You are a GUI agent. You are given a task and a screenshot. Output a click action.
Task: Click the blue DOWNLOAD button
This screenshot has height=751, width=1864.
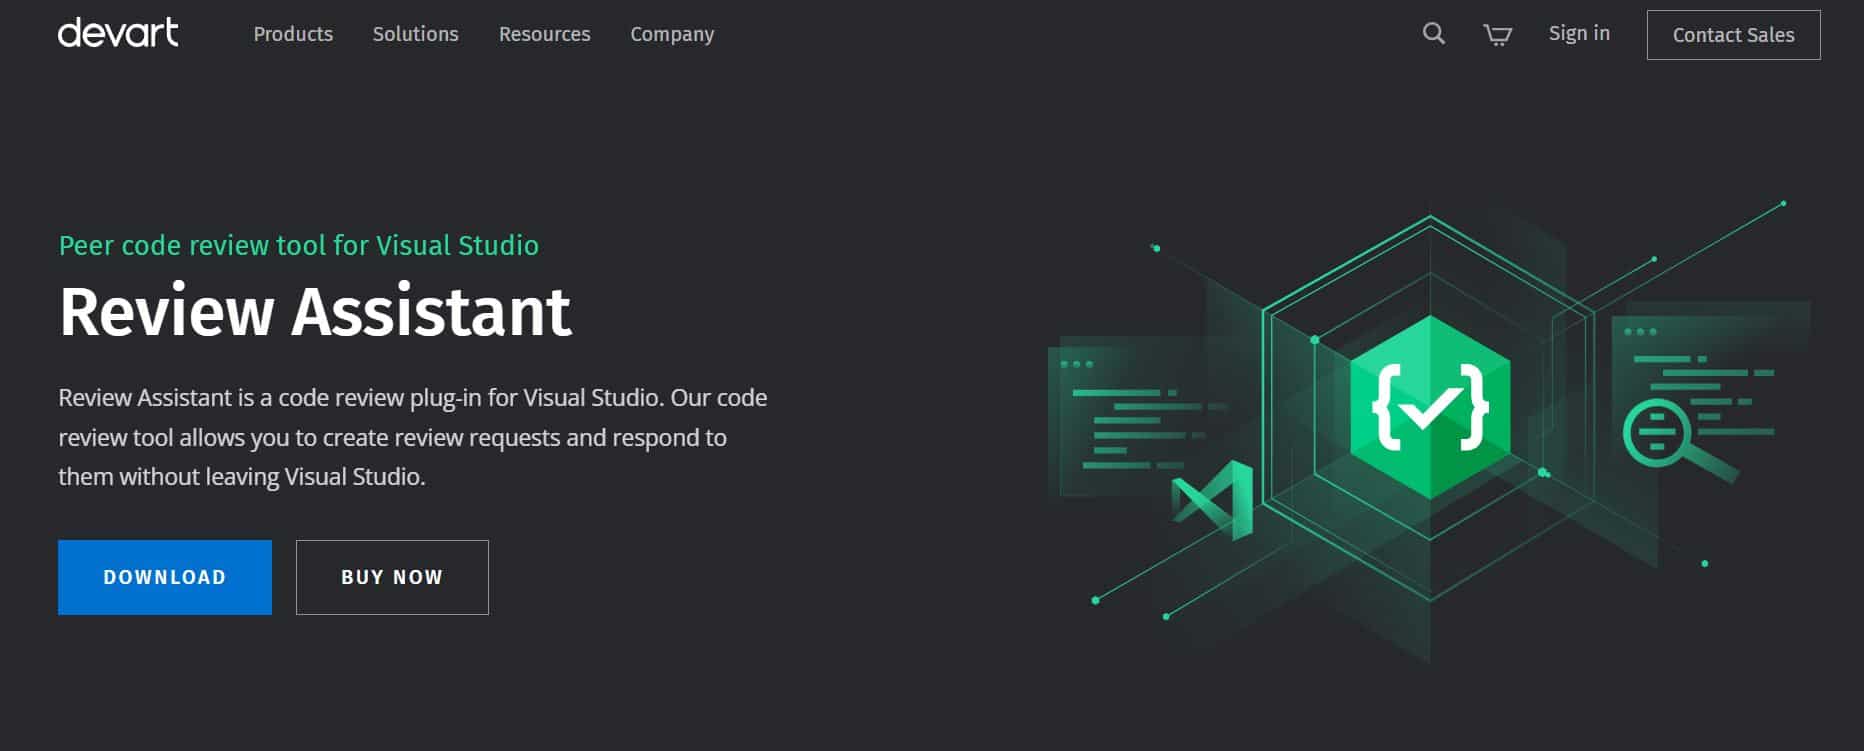click(x=165, y=577)
